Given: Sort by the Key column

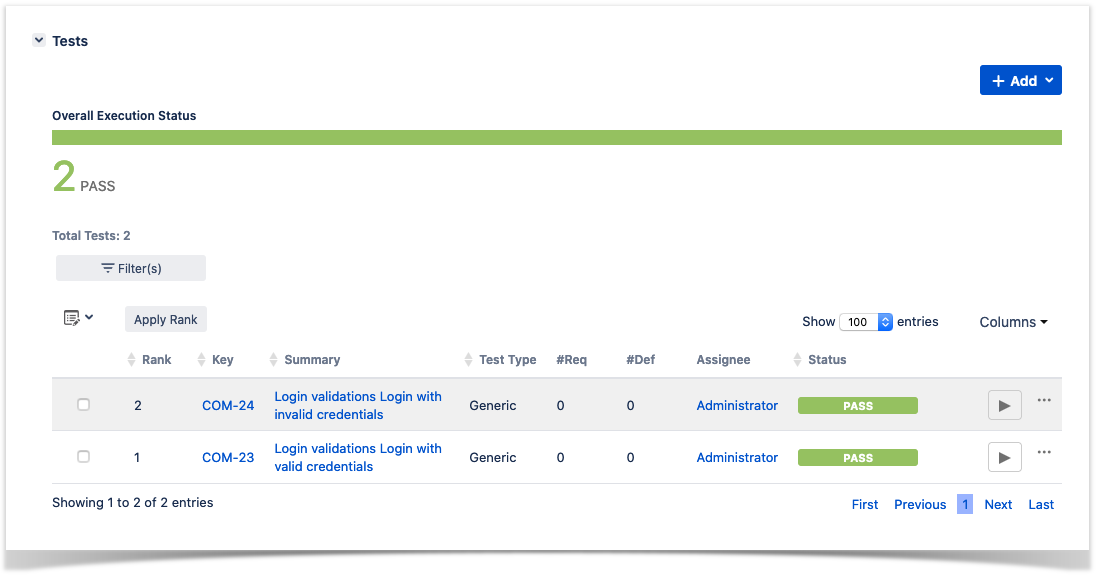Looking at the screenshot, I should pyautogui.click(x=215, y=360).
